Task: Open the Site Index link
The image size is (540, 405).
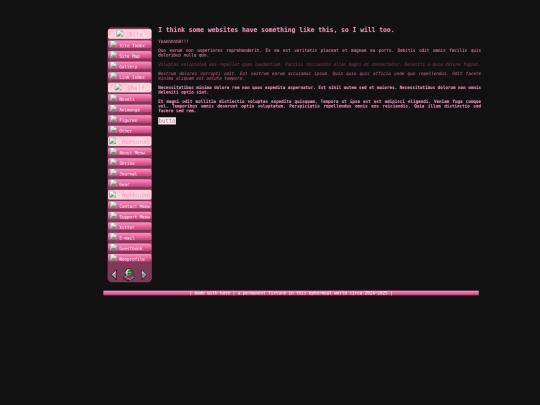Action: coord(130,45)
